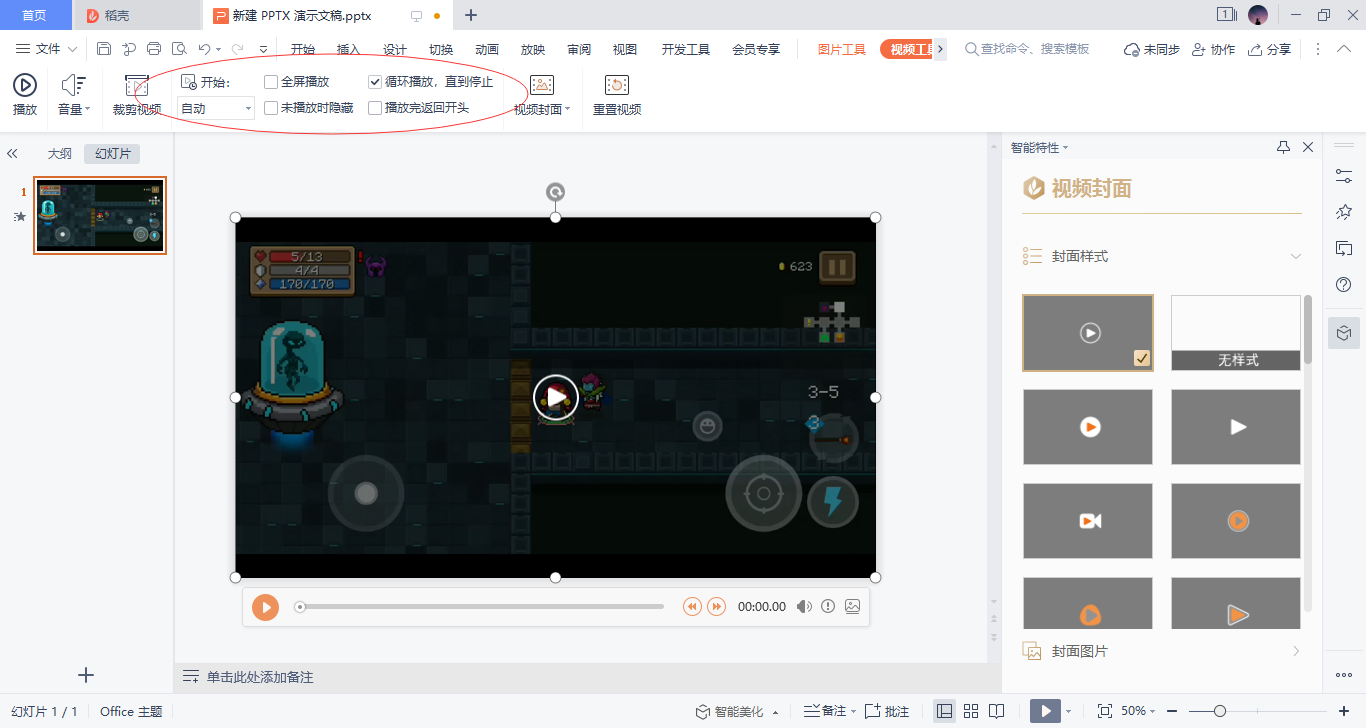The width and height of the screenshot is (1366, 728).
Task: Click the zoom slider in status bar
Action: click(1256, 711)
